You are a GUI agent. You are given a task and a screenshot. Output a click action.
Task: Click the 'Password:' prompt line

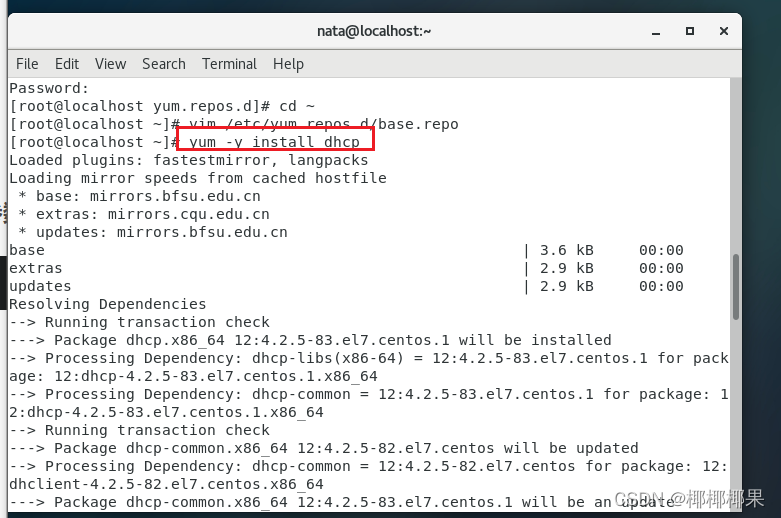tap(49, 88)
